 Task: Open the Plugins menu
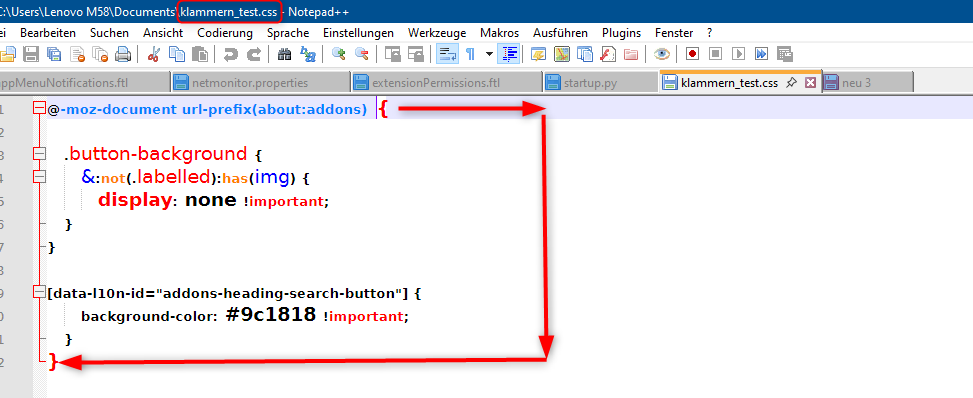coord(621,33)
